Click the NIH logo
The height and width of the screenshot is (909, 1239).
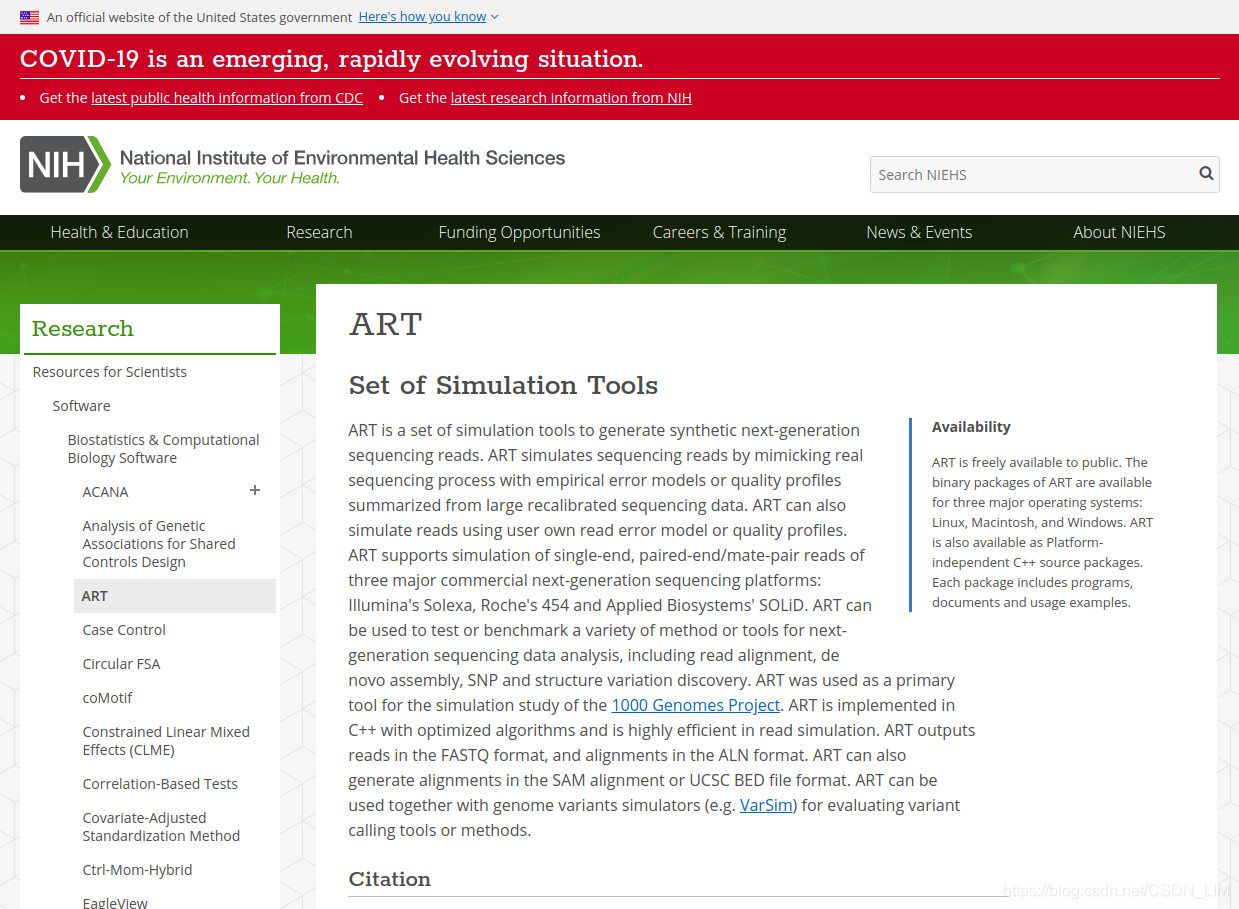[x=65, y=165]
